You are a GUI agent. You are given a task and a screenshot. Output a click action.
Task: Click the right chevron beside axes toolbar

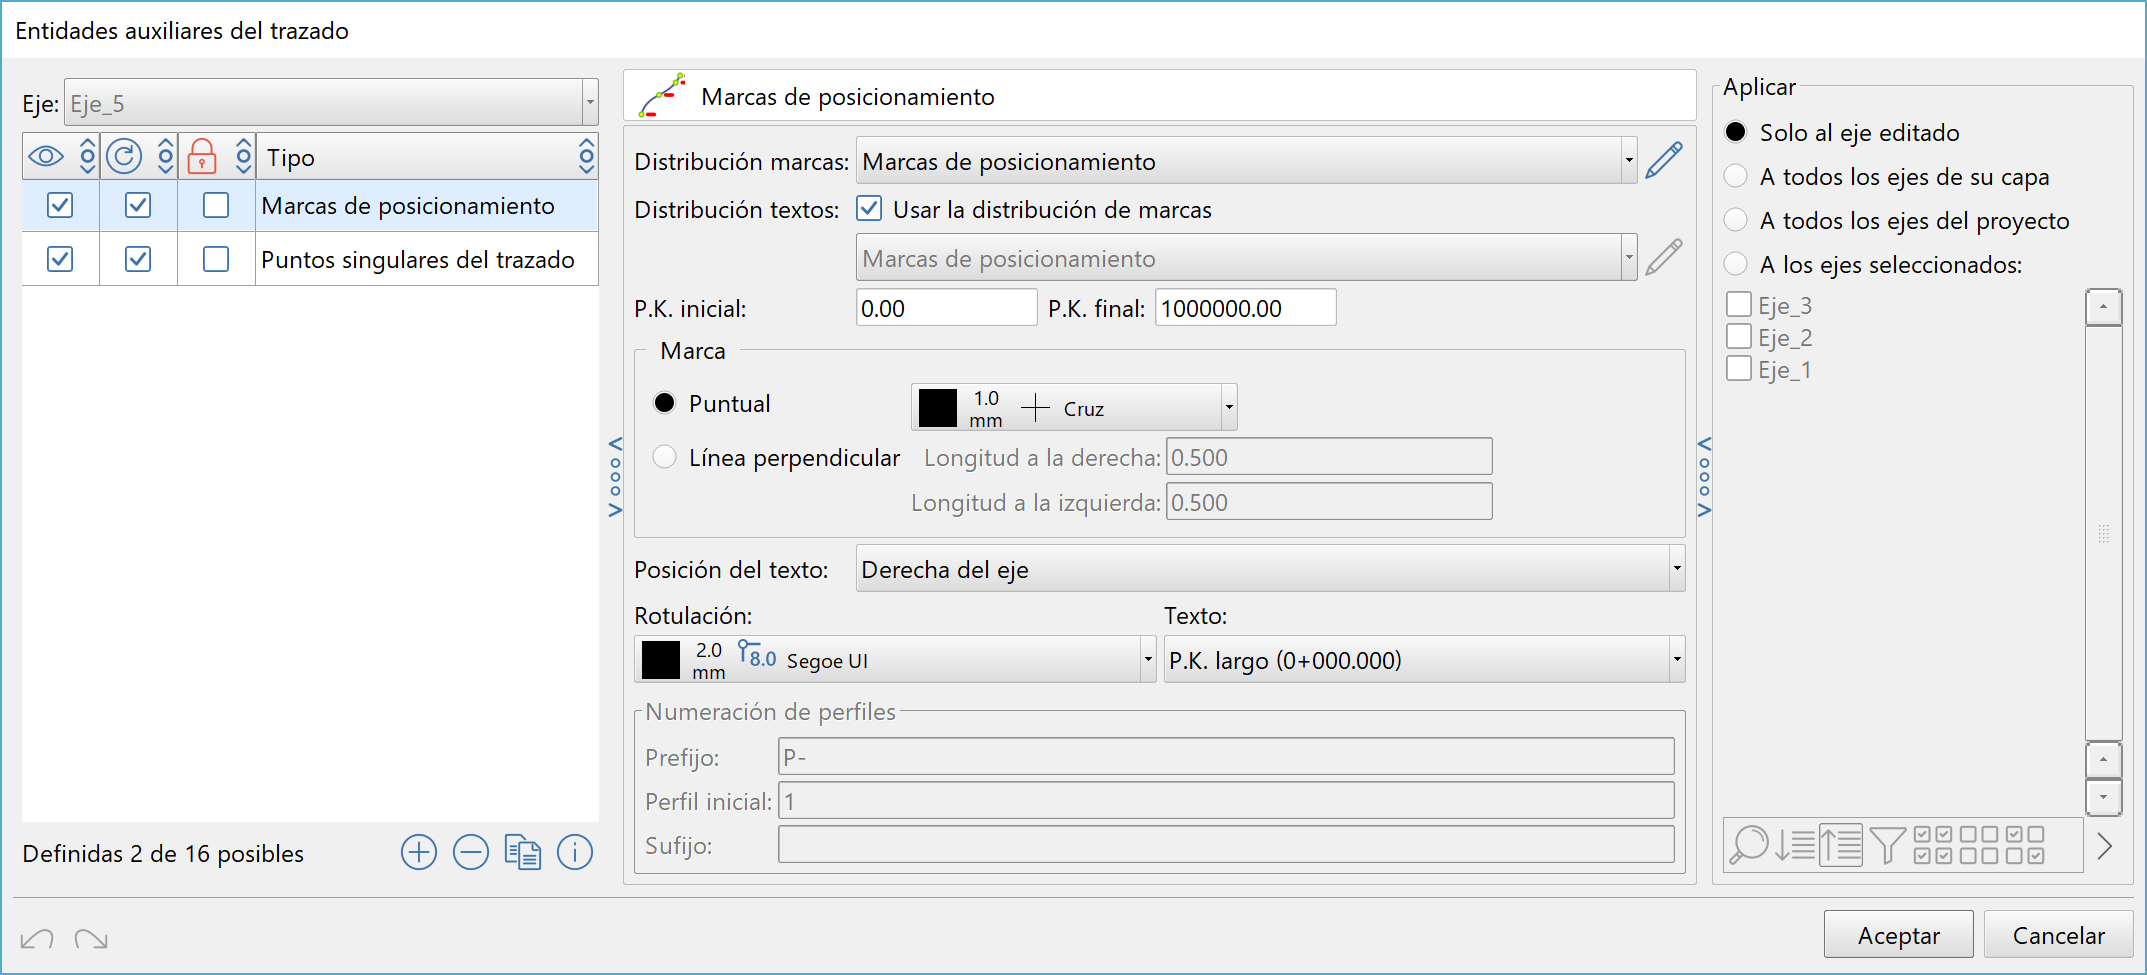click(2105, 846)
